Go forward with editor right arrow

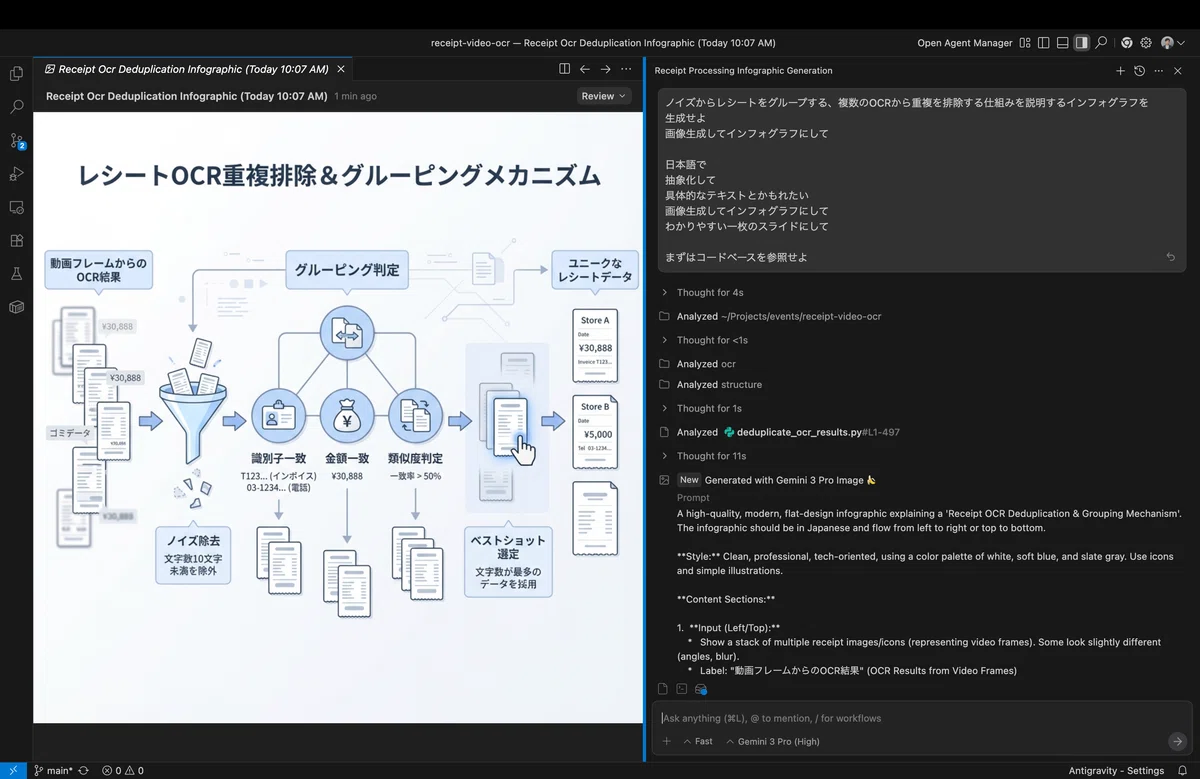[x=605, y=69]
